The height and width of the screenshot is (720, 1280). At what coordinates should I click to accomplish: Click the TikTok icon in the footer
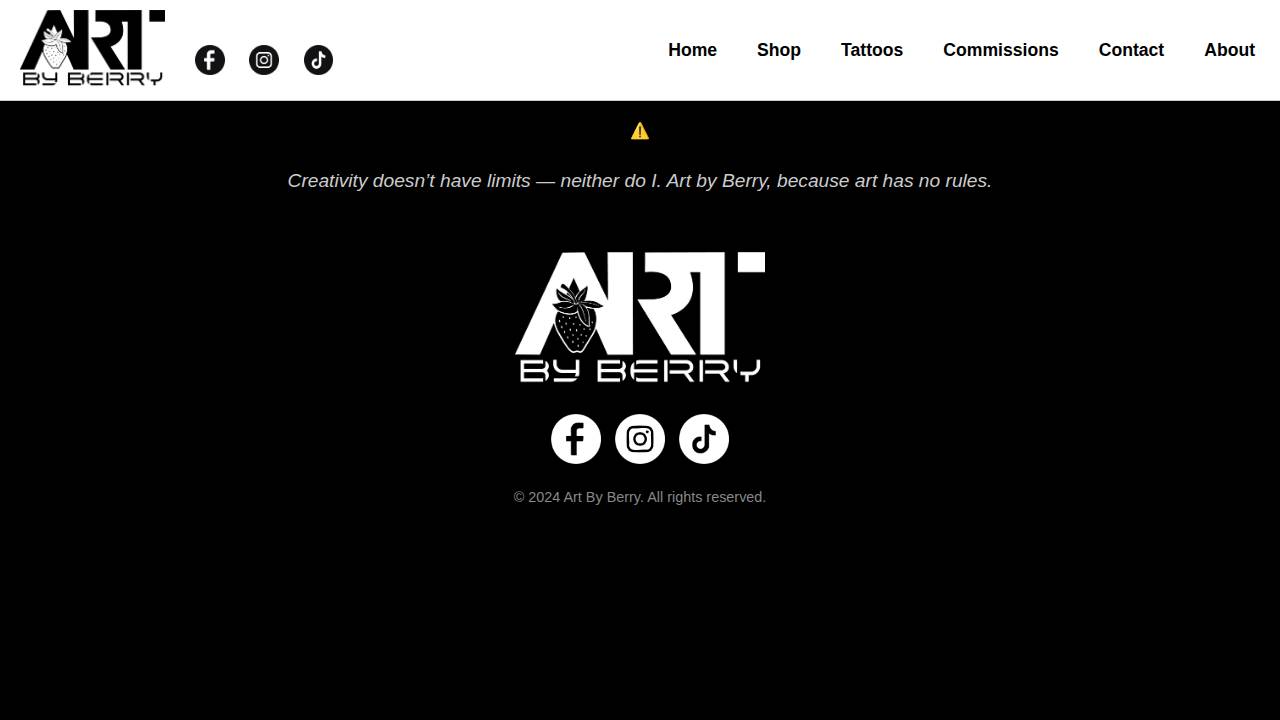coord(704,438)
